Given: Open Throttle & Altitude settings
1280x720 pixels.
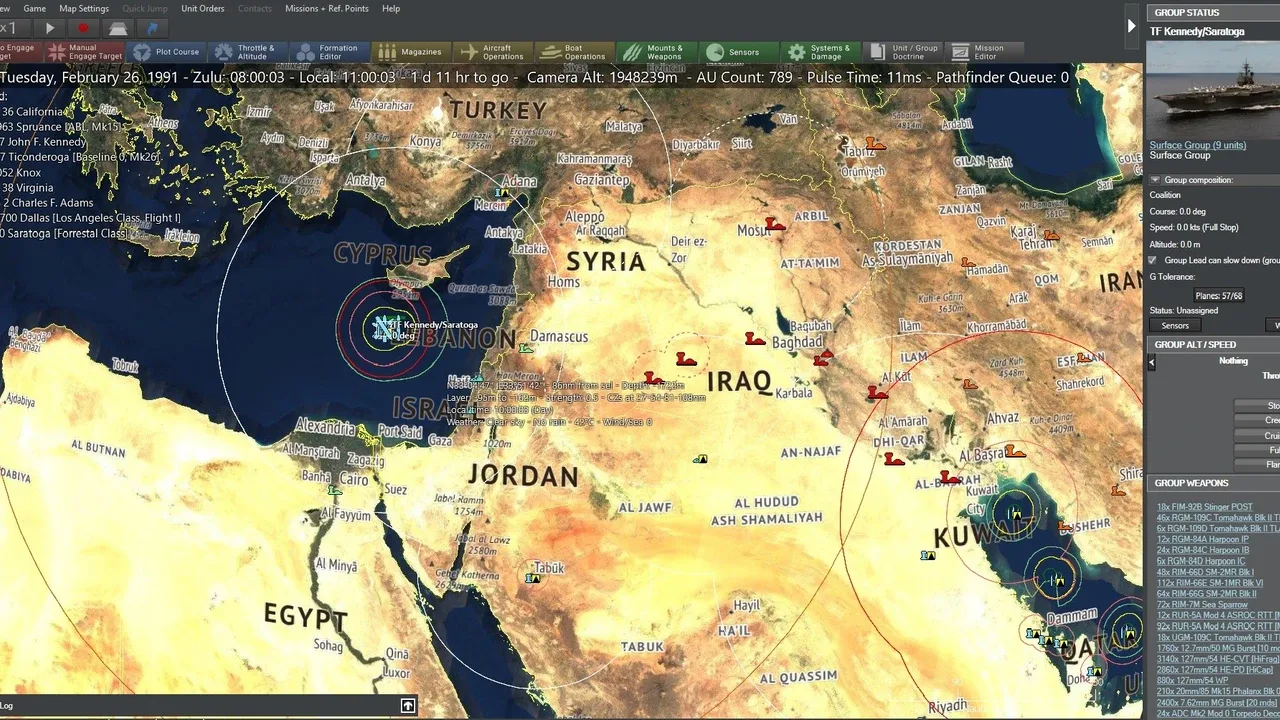Looking at the screenshot, I should coord(247,52).
